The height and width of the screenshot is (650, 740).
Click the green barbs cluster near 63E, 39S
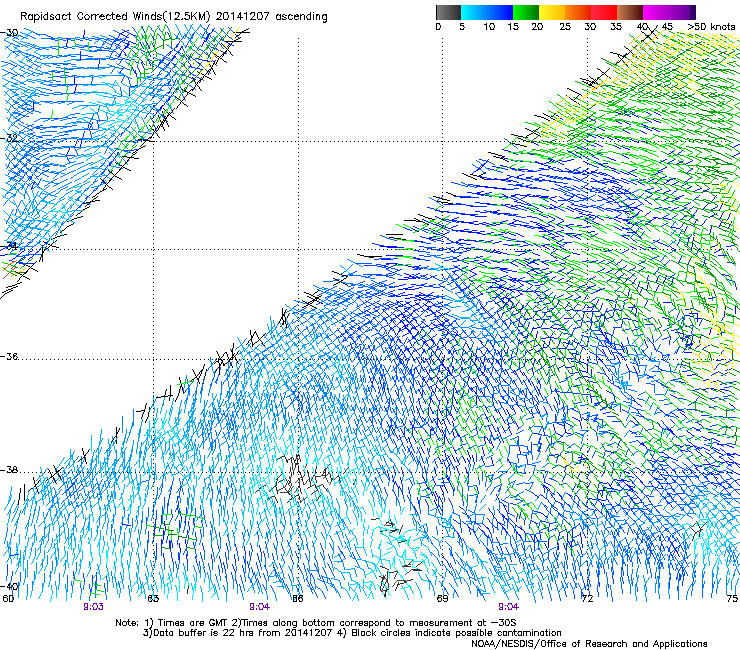click(x=175, y=531)
